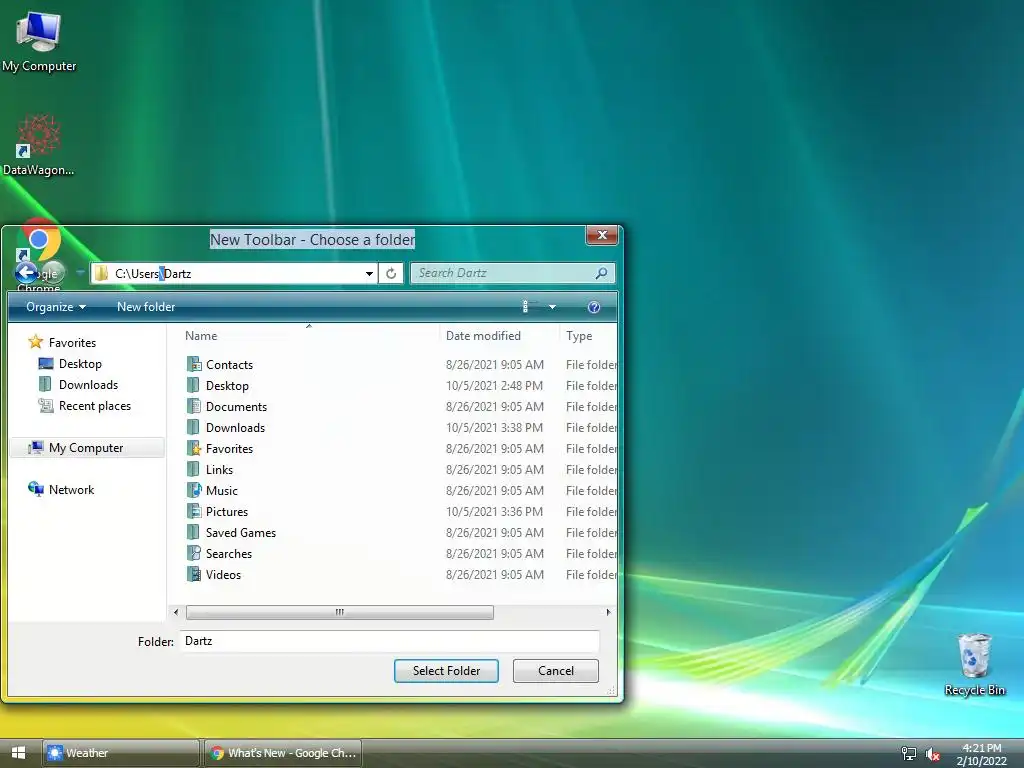Select the Desktop folder in file list

(x=227, y=385)
